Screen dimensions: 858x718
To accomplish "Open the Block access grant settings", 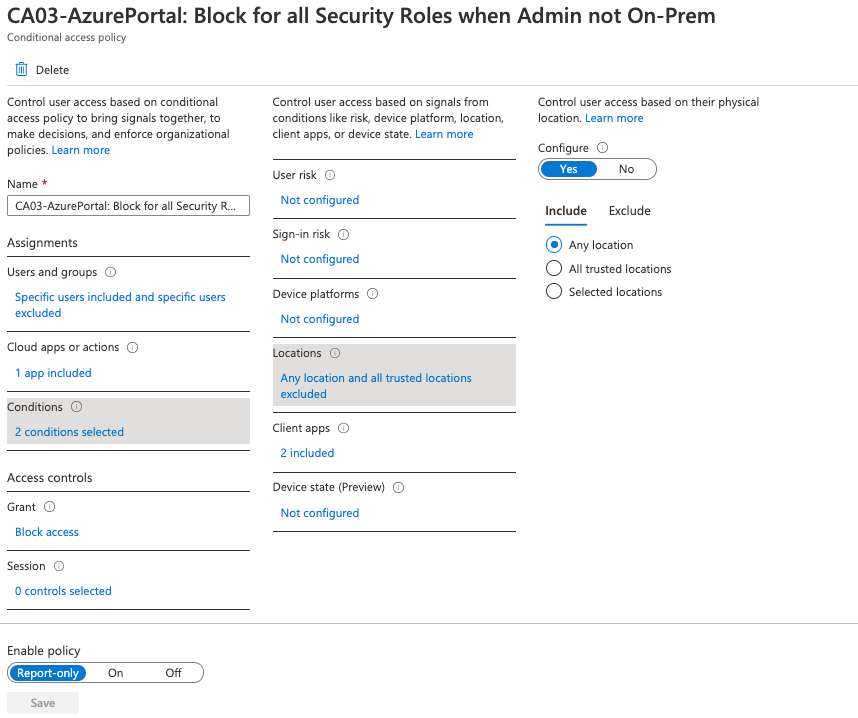I will point(46,531).
